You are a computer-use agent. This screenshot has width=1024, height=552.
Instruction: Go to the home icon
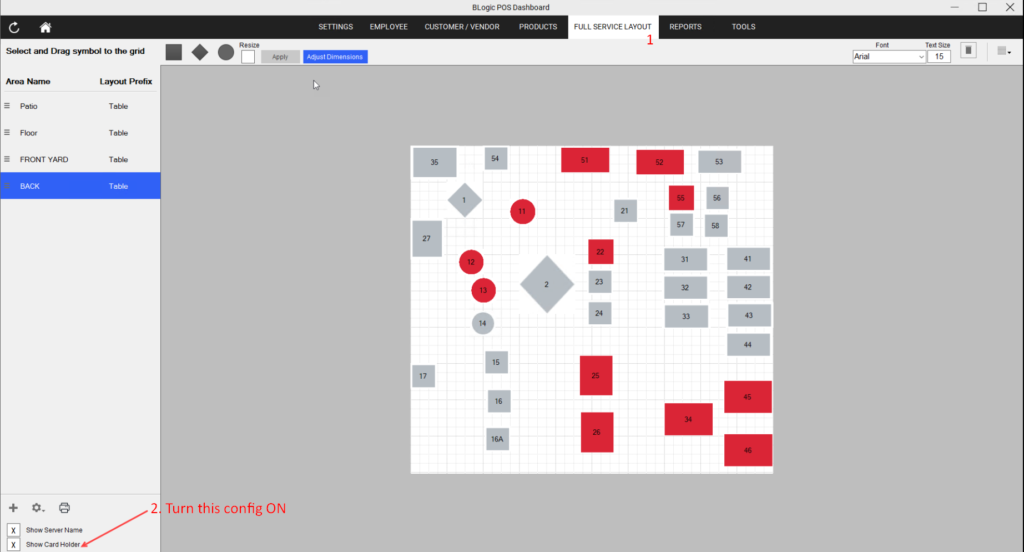point(45,27)
